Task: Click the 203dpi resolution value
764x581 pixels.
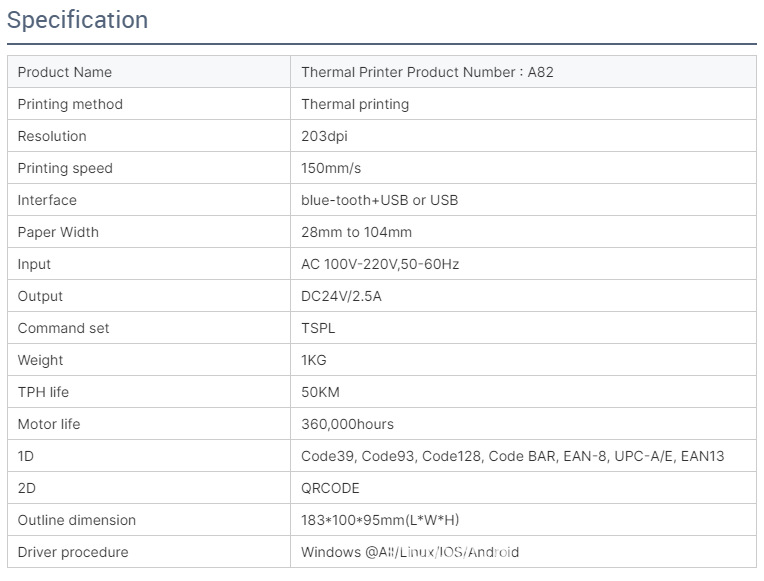Action: (x=324, y=136)
